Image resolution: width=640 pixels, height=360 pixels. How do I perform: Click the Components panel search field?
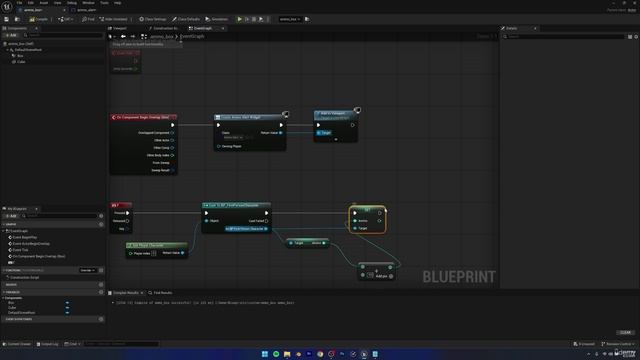click(x=63, y=36)
